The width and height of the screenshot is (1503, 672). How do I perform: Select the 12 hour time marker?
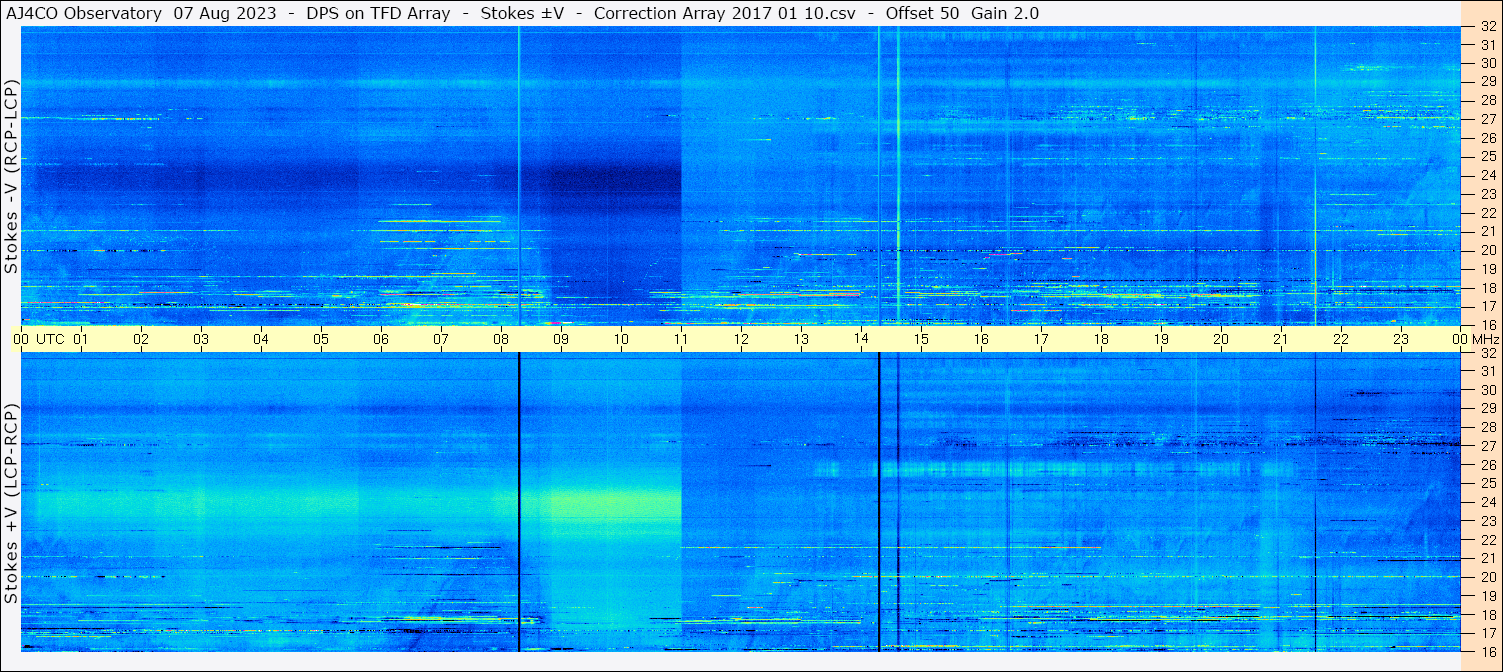click(x=741, y=339)
